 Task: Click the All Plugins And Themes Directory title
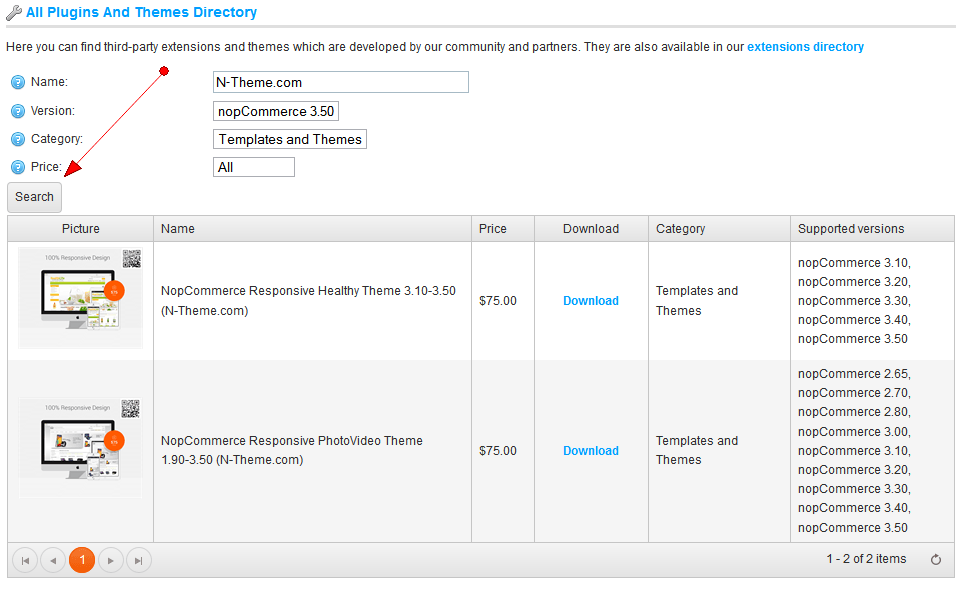141,12
